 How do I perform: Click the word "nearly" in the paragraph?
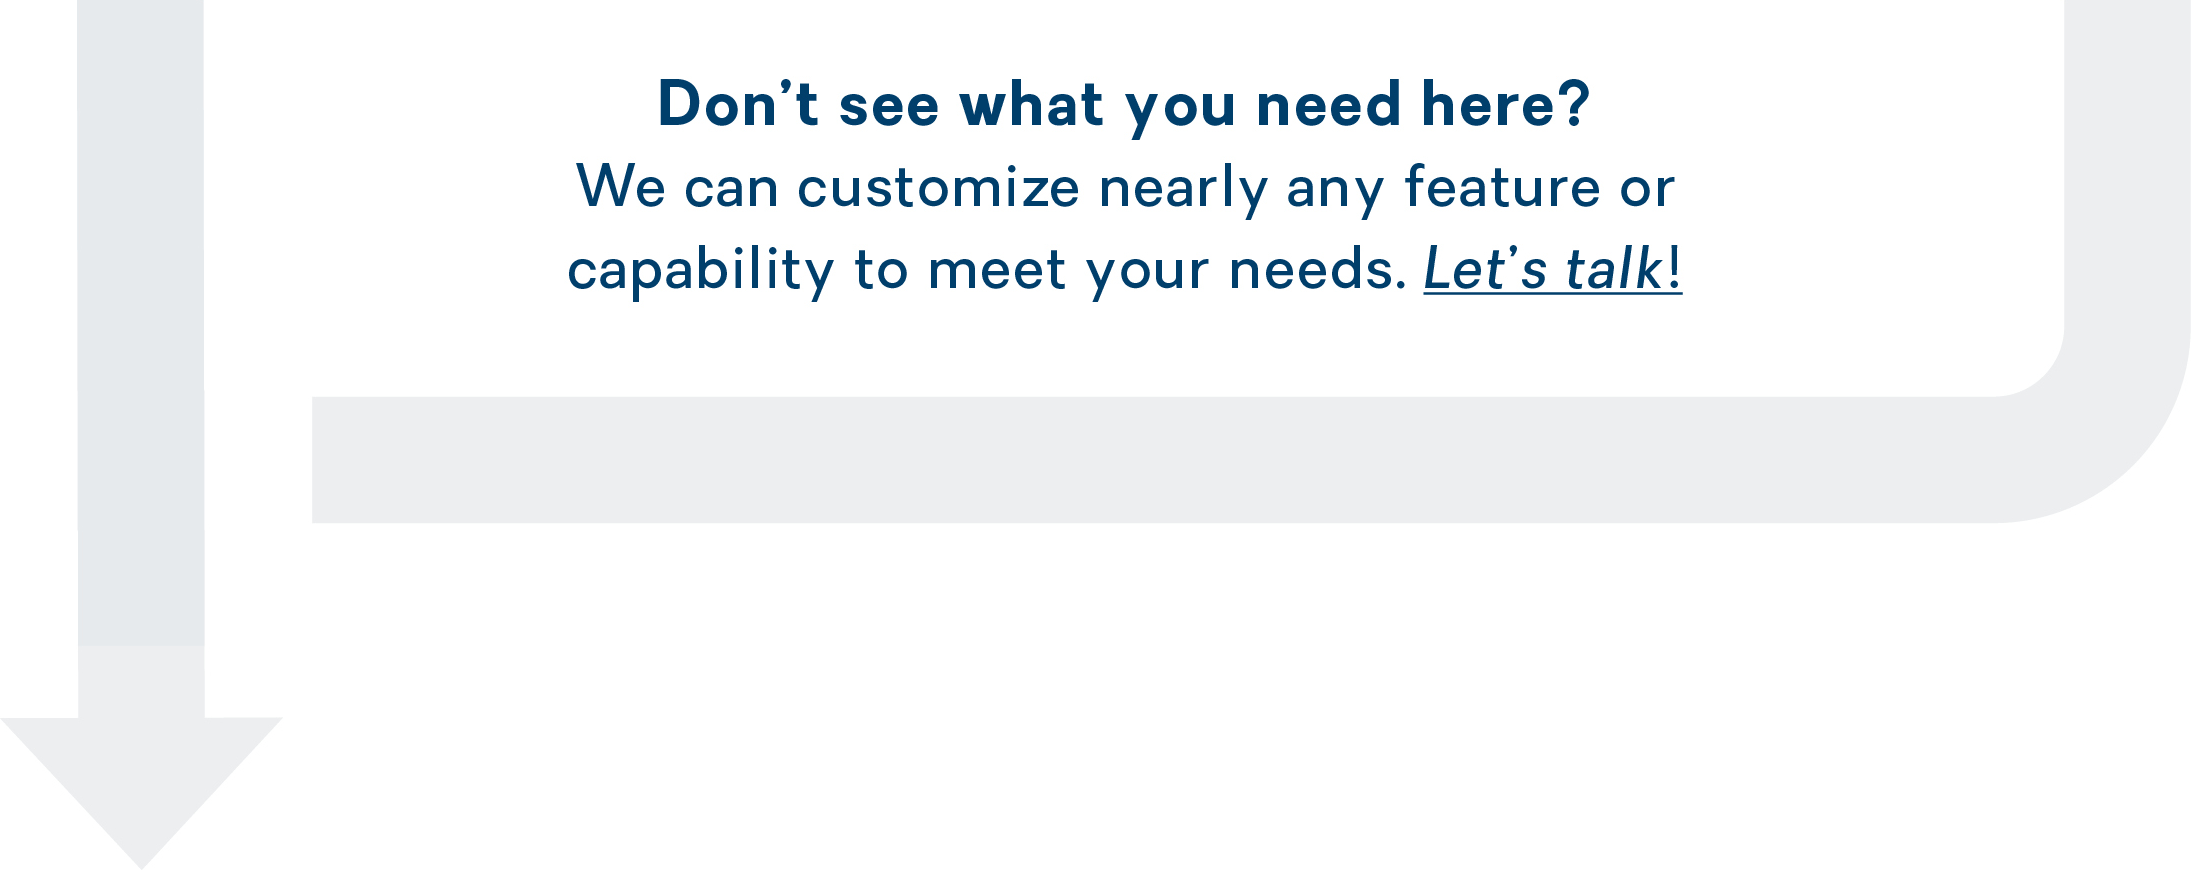click(1183, 188)
